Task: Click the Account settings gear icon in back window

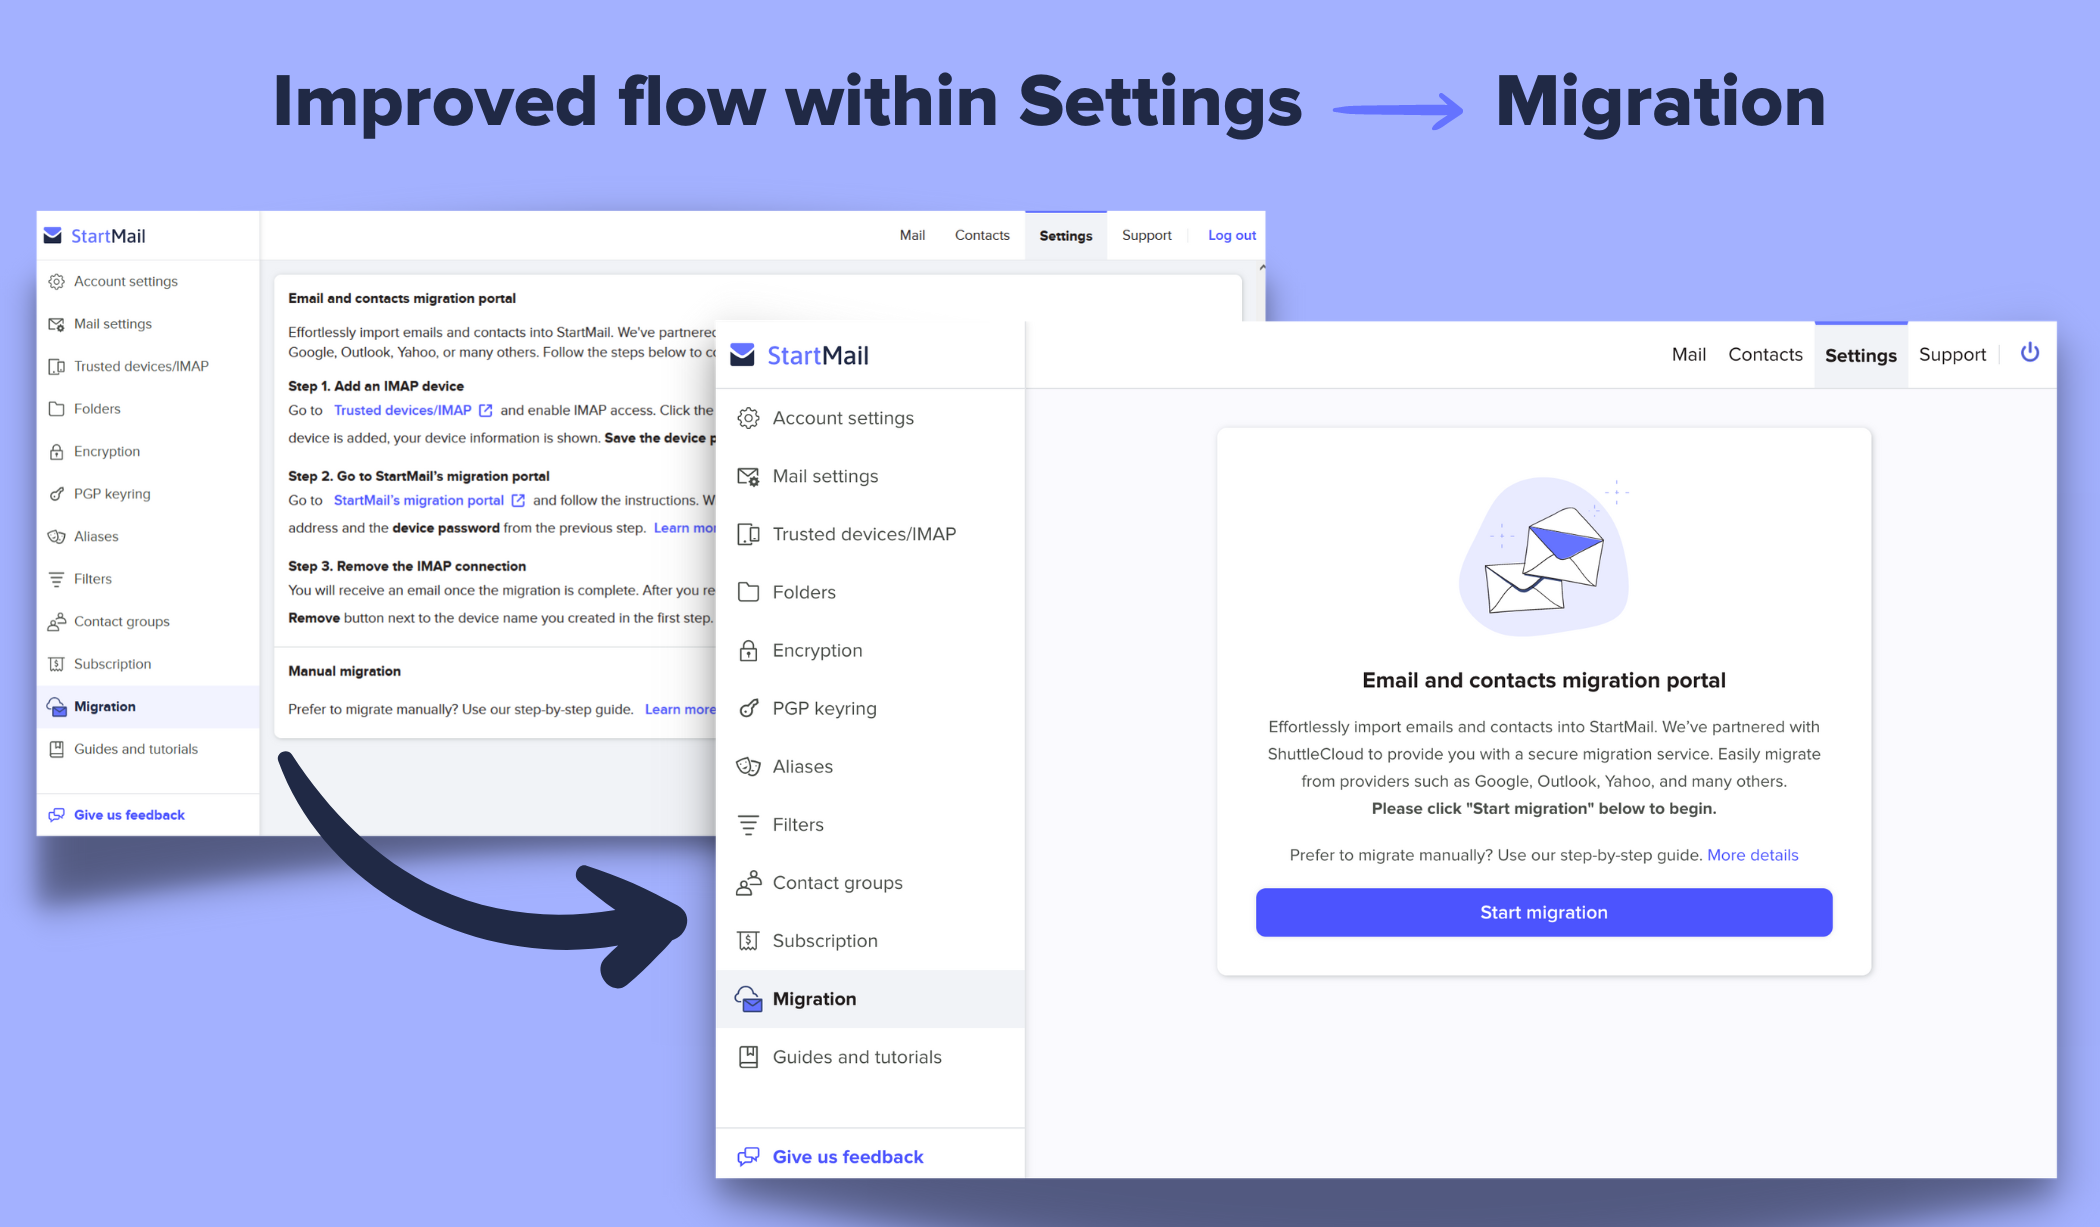Action: point(56,281)
